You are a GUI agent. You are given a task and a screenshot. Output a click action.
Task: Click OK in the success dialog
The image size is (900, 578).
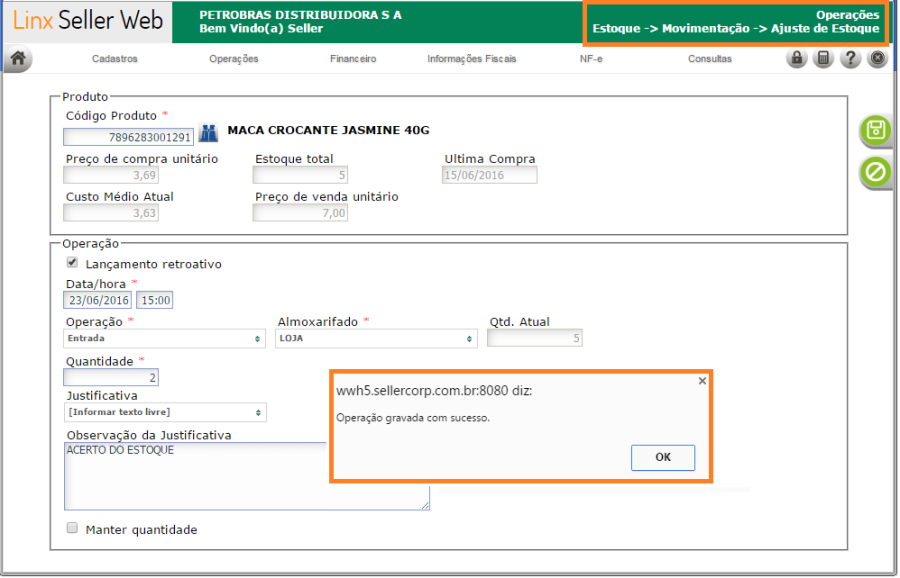click(663, 457)
